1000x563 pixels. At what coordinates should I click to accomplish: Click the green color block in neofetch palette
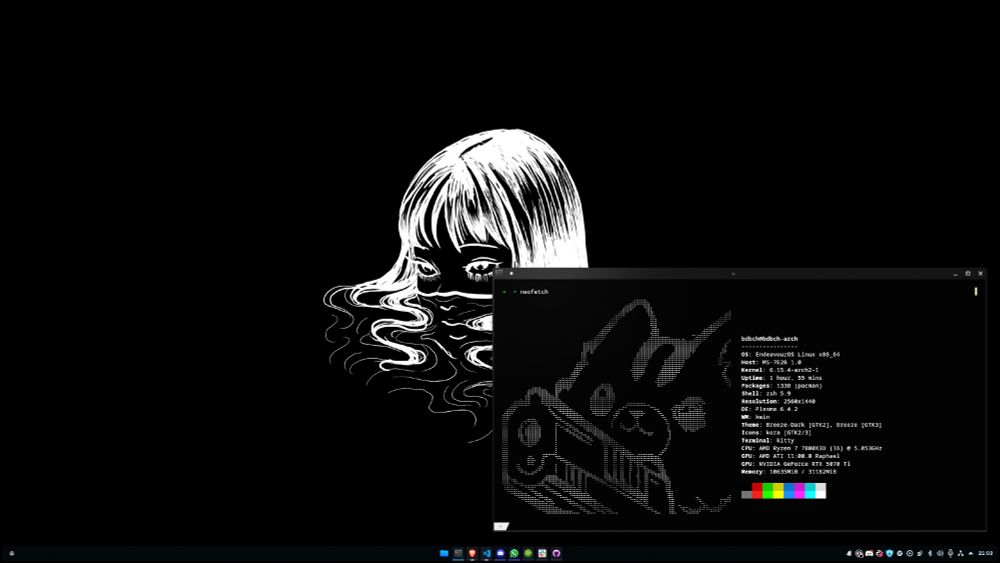768,490
